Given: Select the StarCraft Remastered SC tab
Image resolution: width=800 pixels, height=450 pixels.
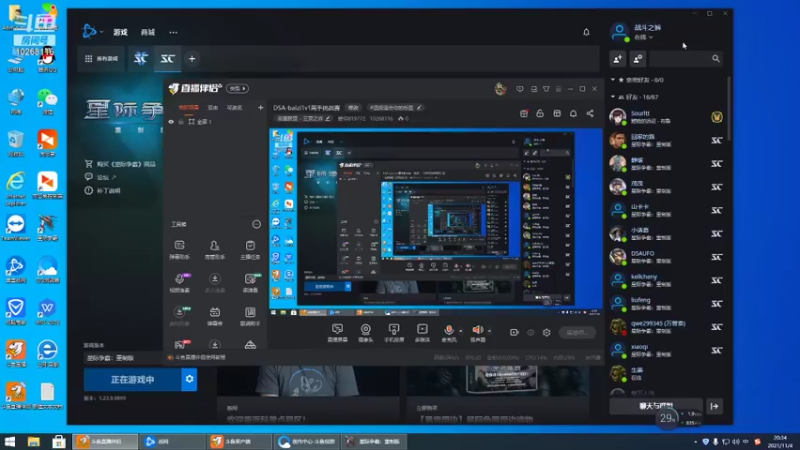Looking at the screenshot, I should click(x=168, y=59).
